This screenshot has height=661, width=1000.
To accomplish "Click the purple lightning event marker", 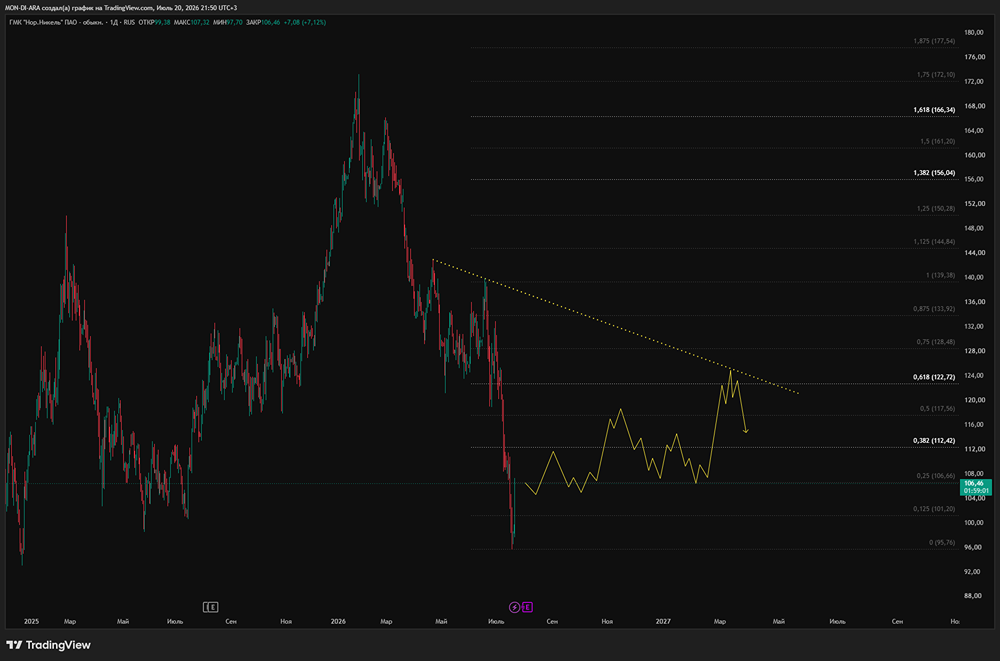I will [x=514, y=607].
